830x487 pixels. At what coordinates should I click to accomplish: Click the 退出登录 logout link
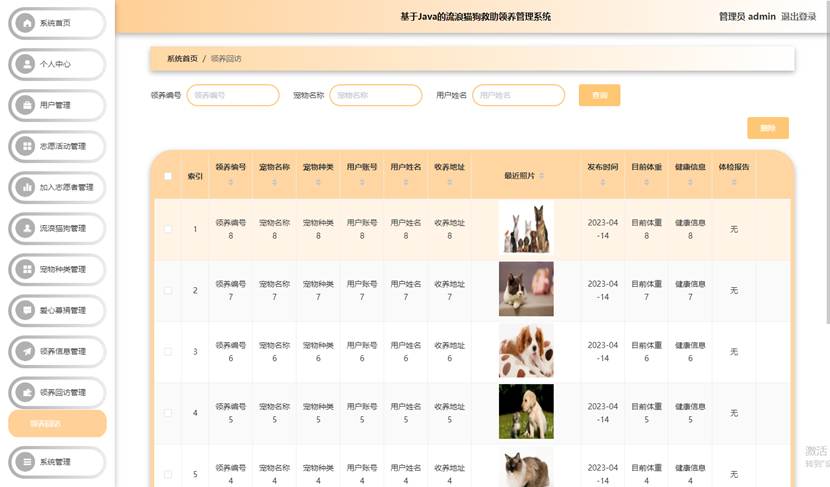coord(798,17)
